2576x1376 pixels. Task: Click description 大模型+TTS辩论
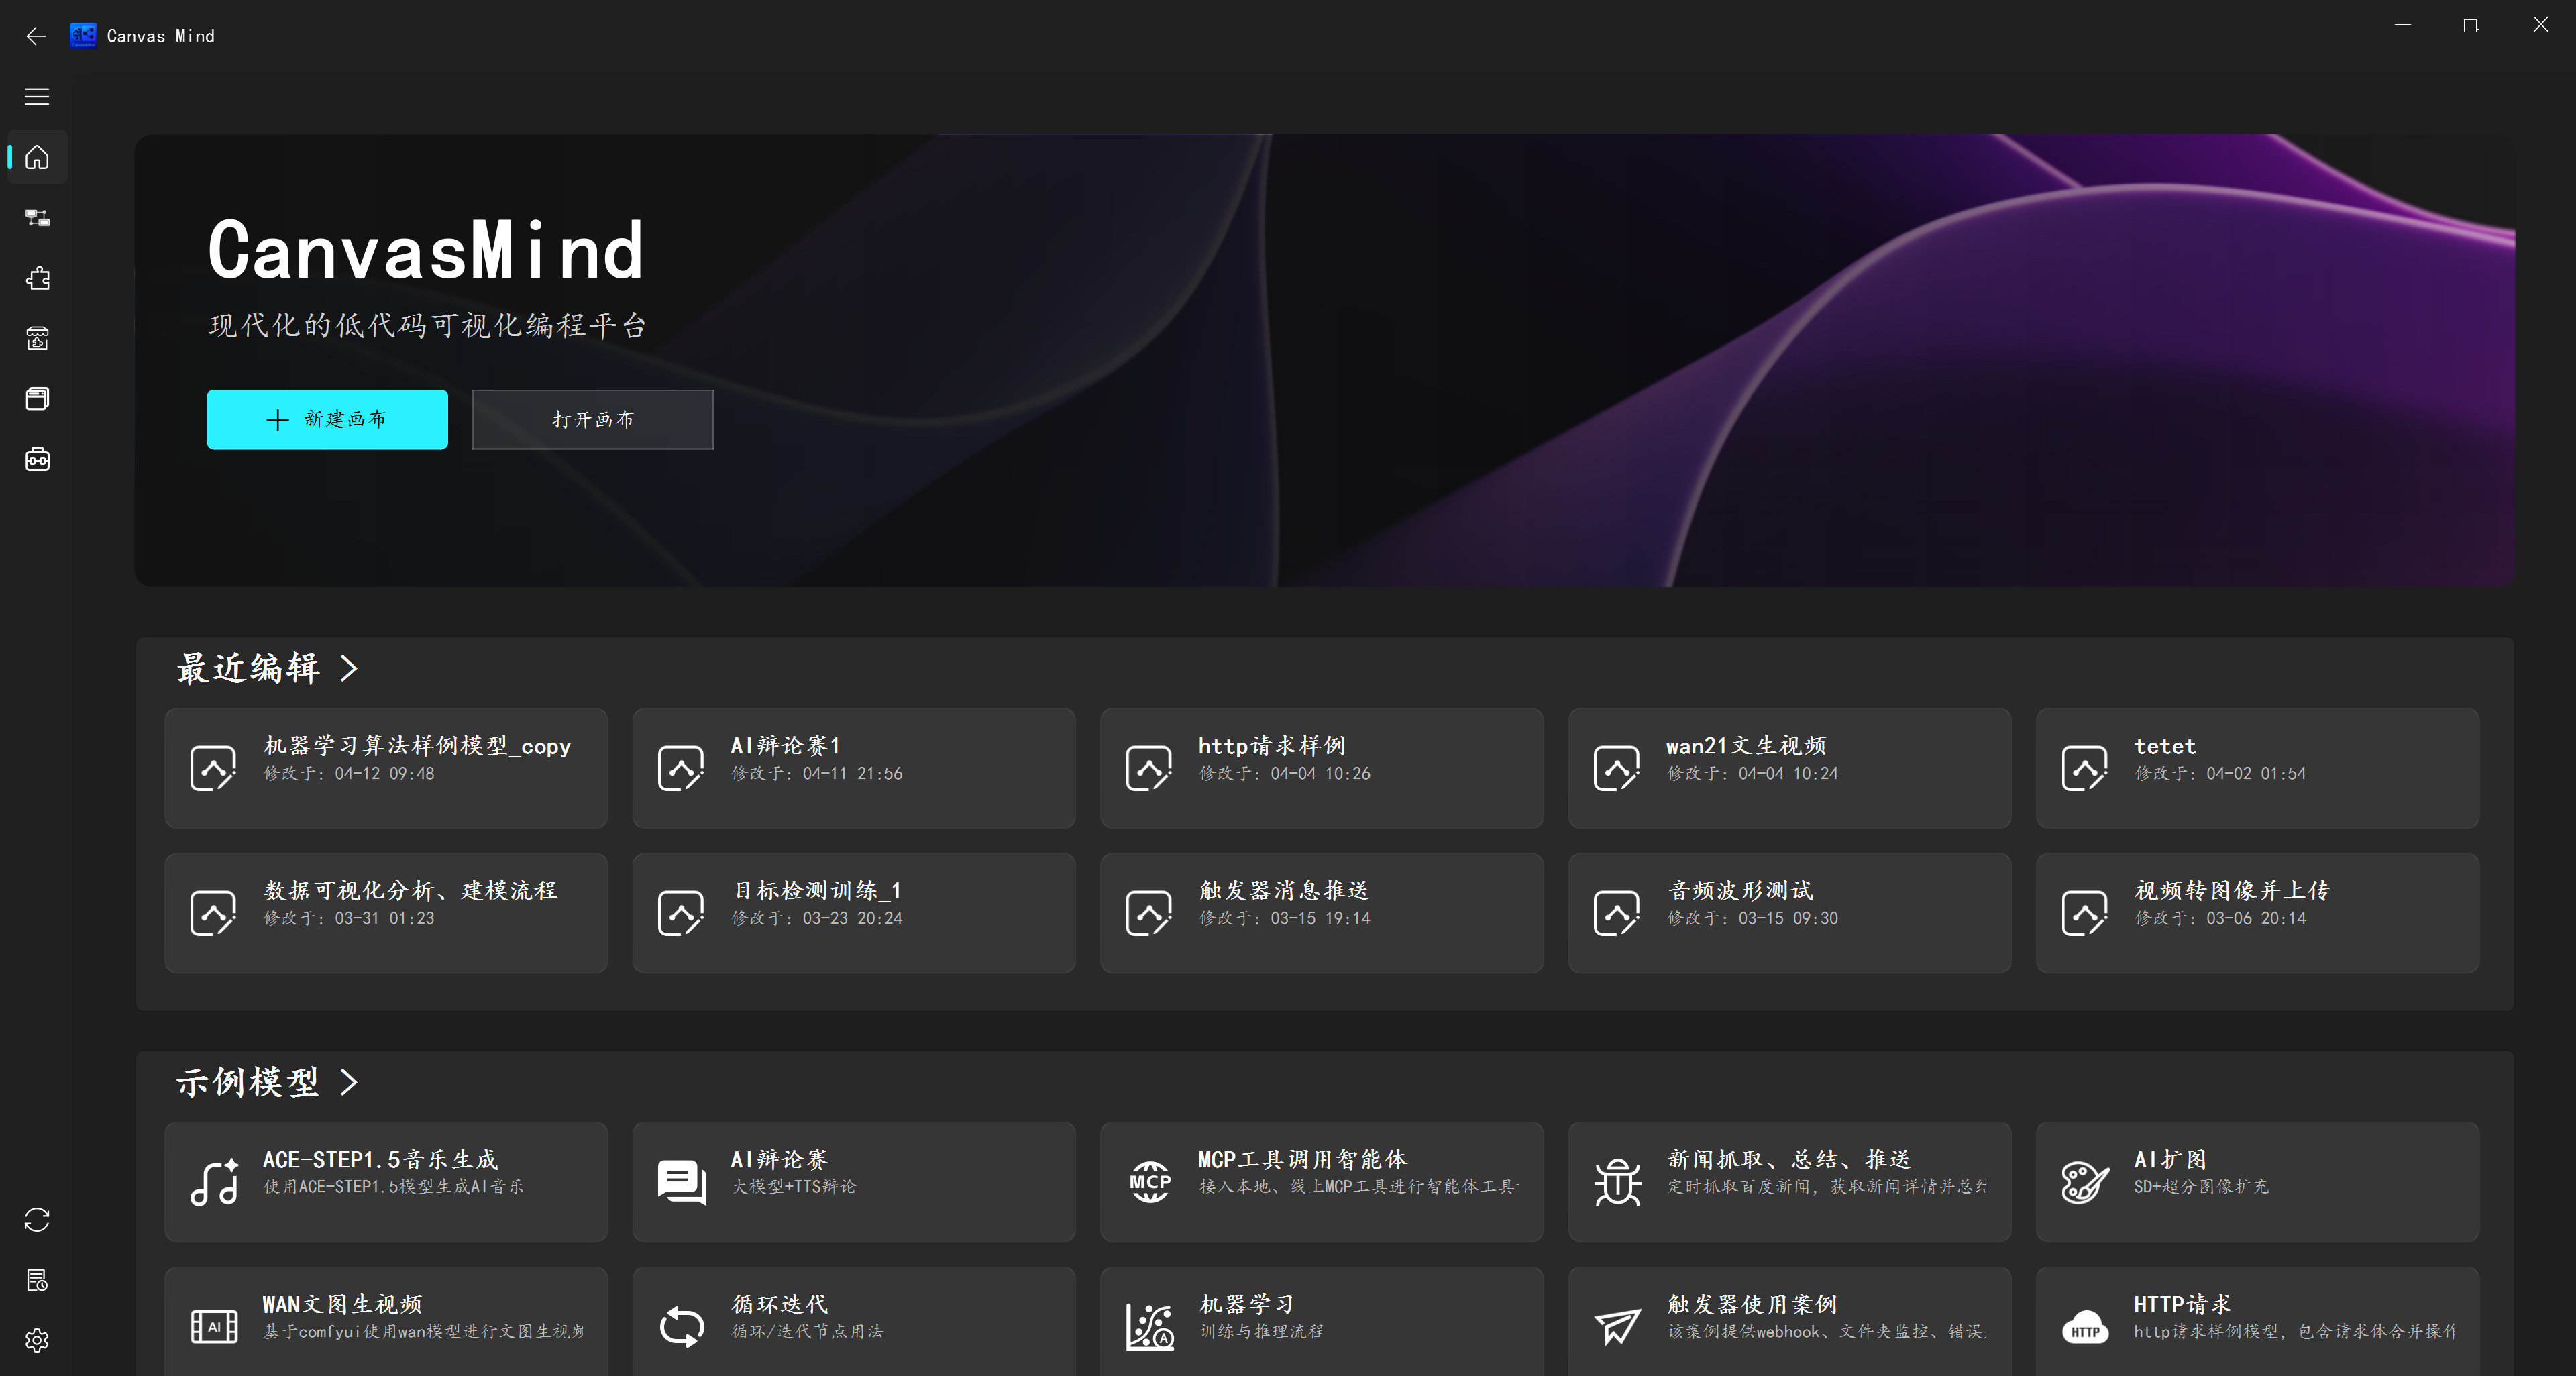(794, 1187)
